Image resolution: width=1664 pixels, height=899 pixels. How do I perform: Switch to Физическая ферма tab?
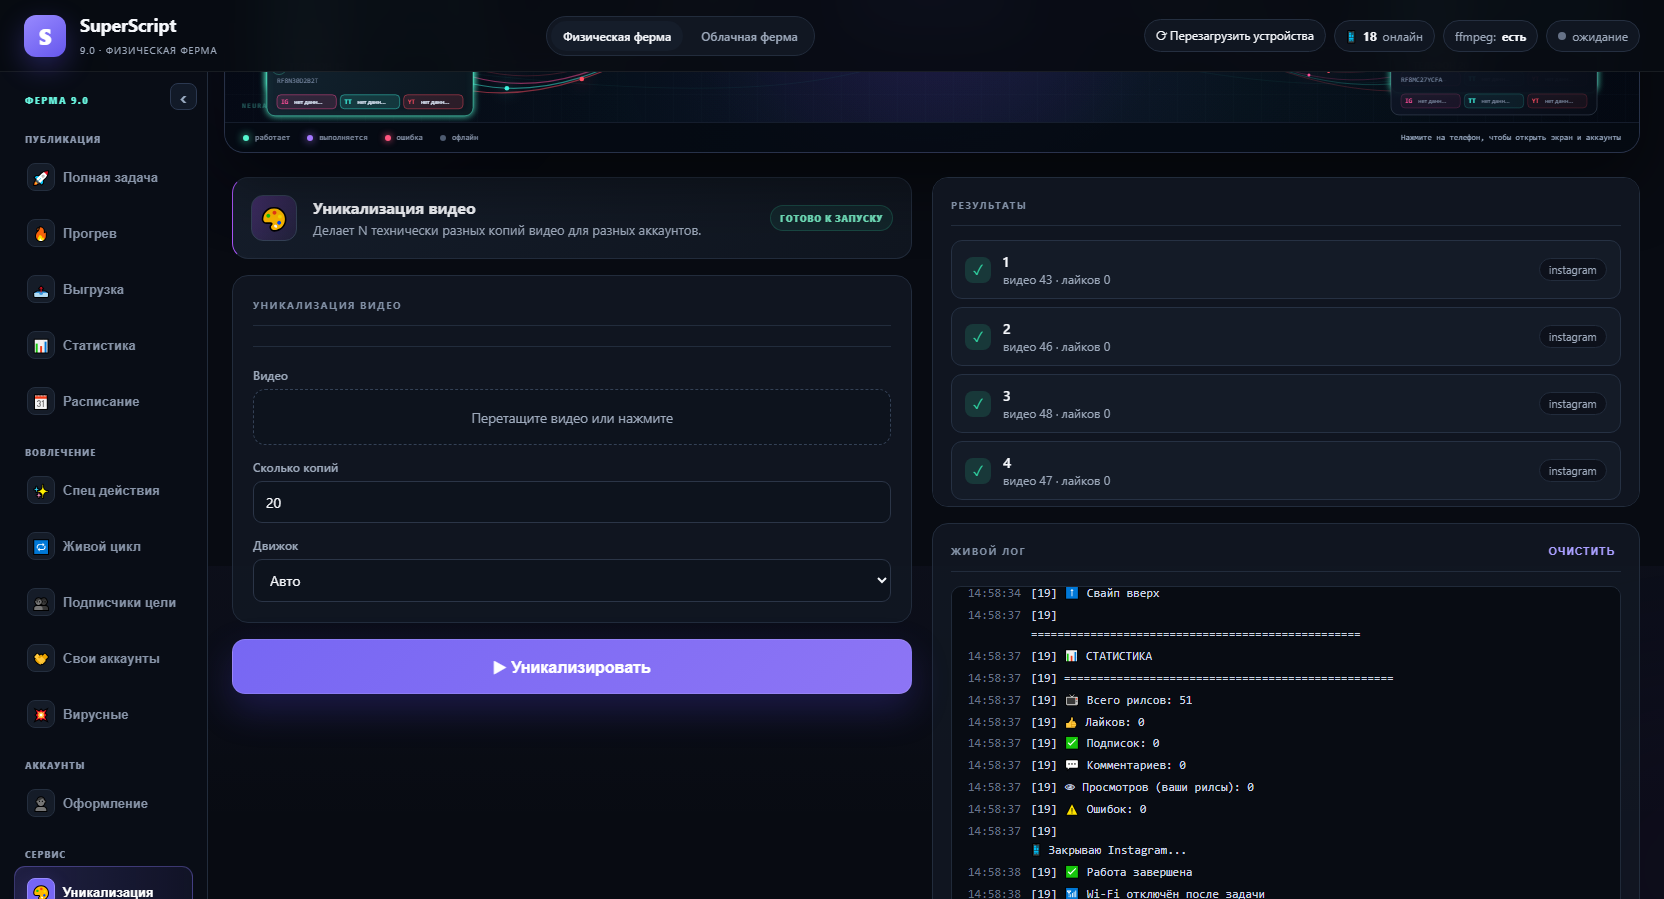(617, 37)
